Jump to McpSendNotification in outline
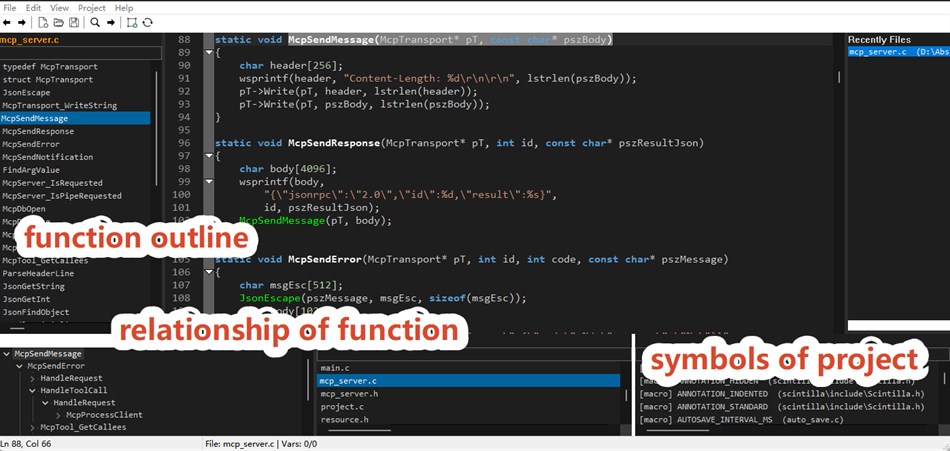 pos(48,157)
